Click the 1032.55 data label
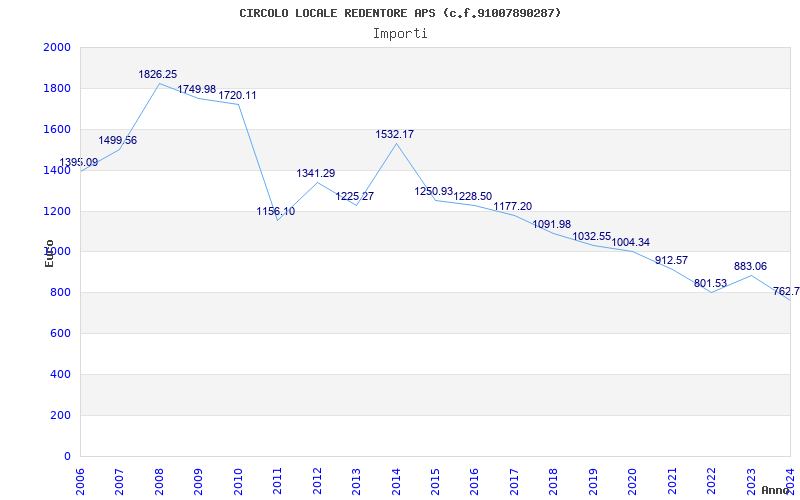The image size is (800, 500). click(x=592, y=236)
